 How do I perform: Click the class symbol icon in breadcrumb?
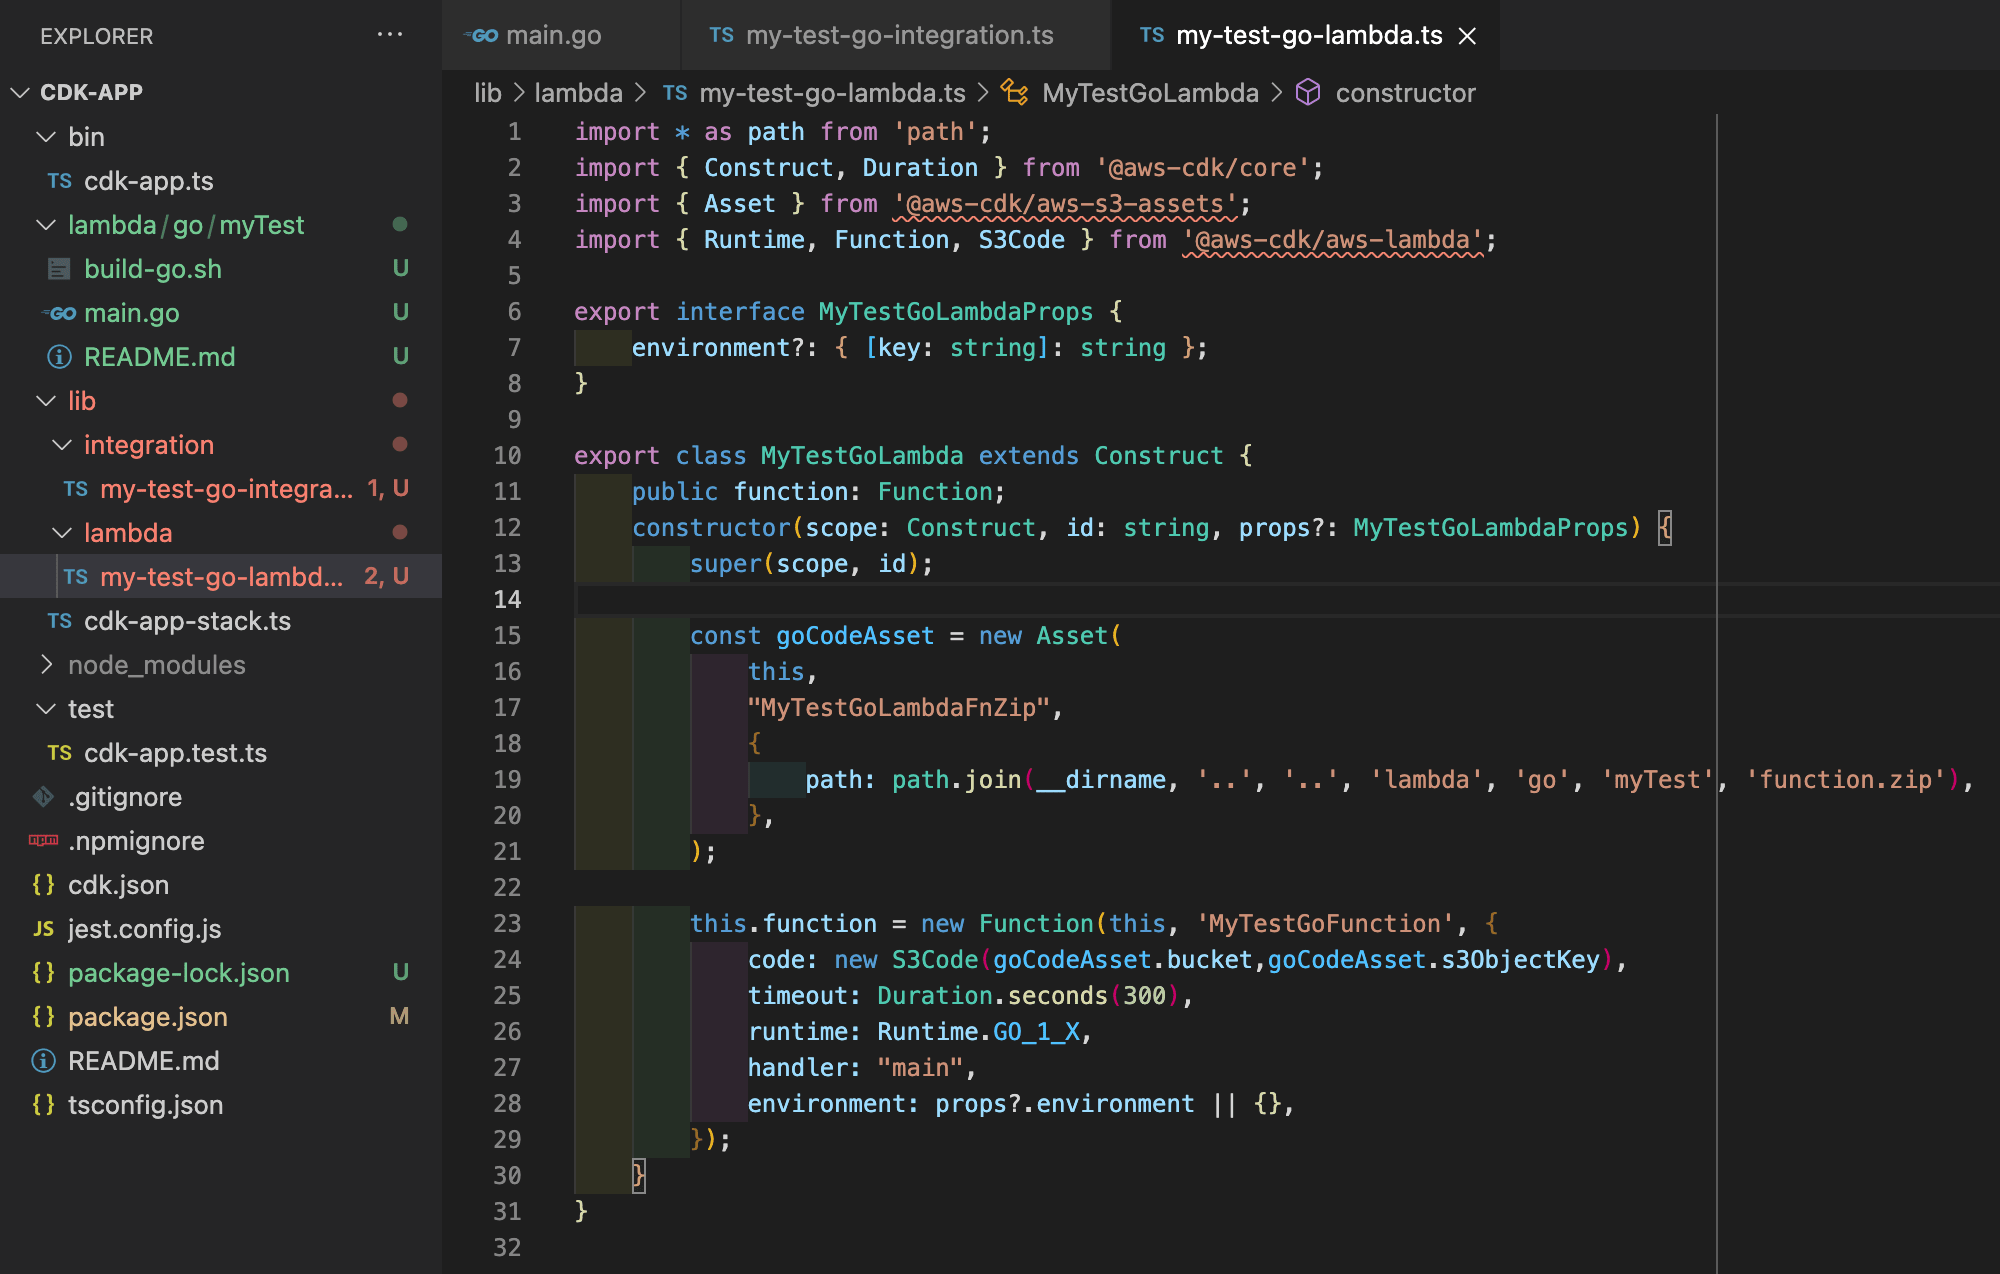[1014, 92]
